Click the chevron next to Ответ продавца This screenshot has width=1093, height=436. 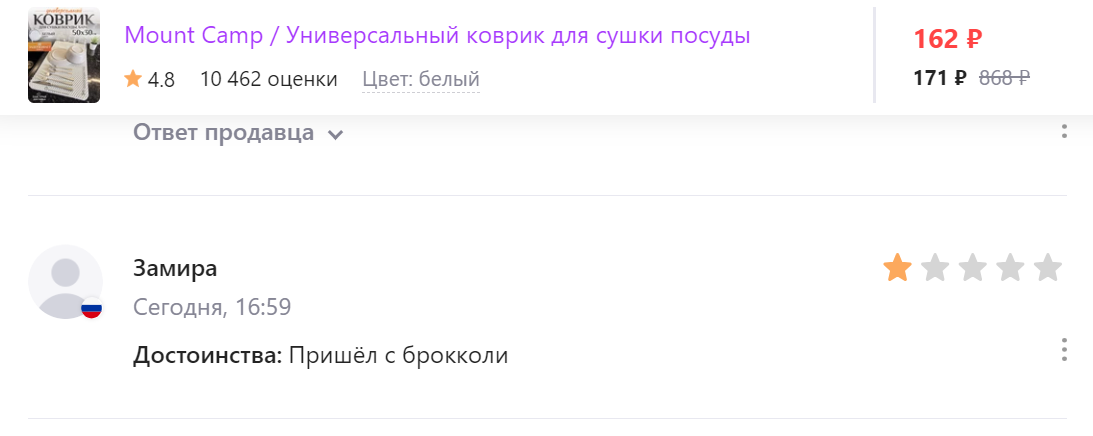336,134
